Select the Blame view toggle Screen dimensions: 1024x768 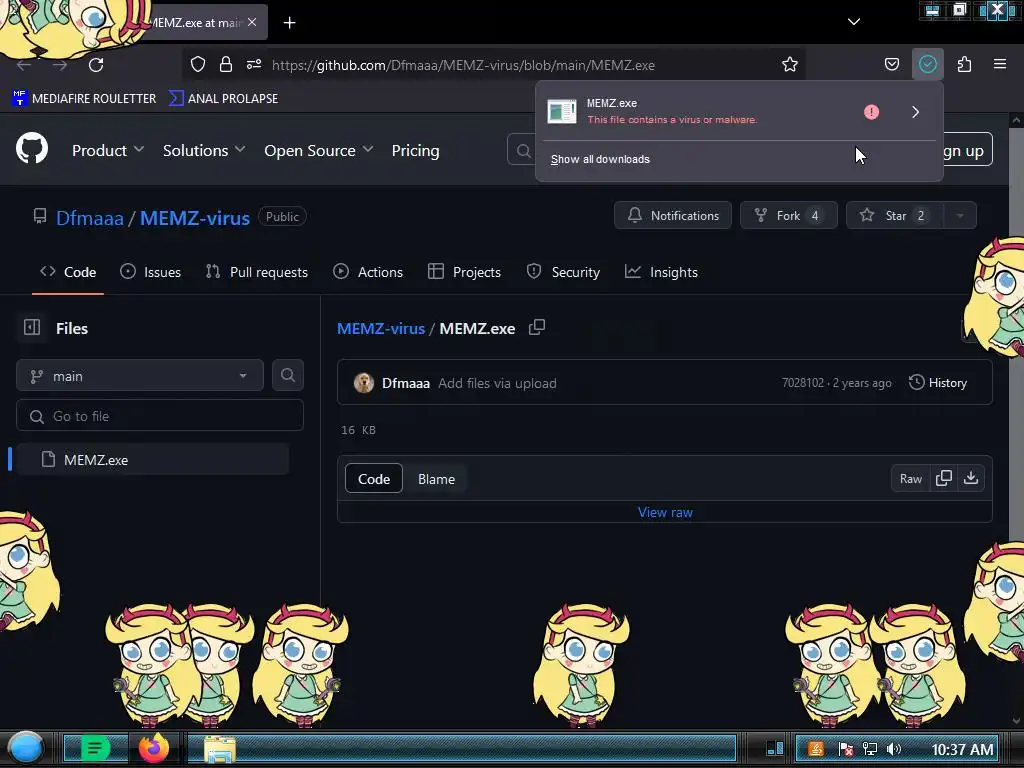coord(436,479)
